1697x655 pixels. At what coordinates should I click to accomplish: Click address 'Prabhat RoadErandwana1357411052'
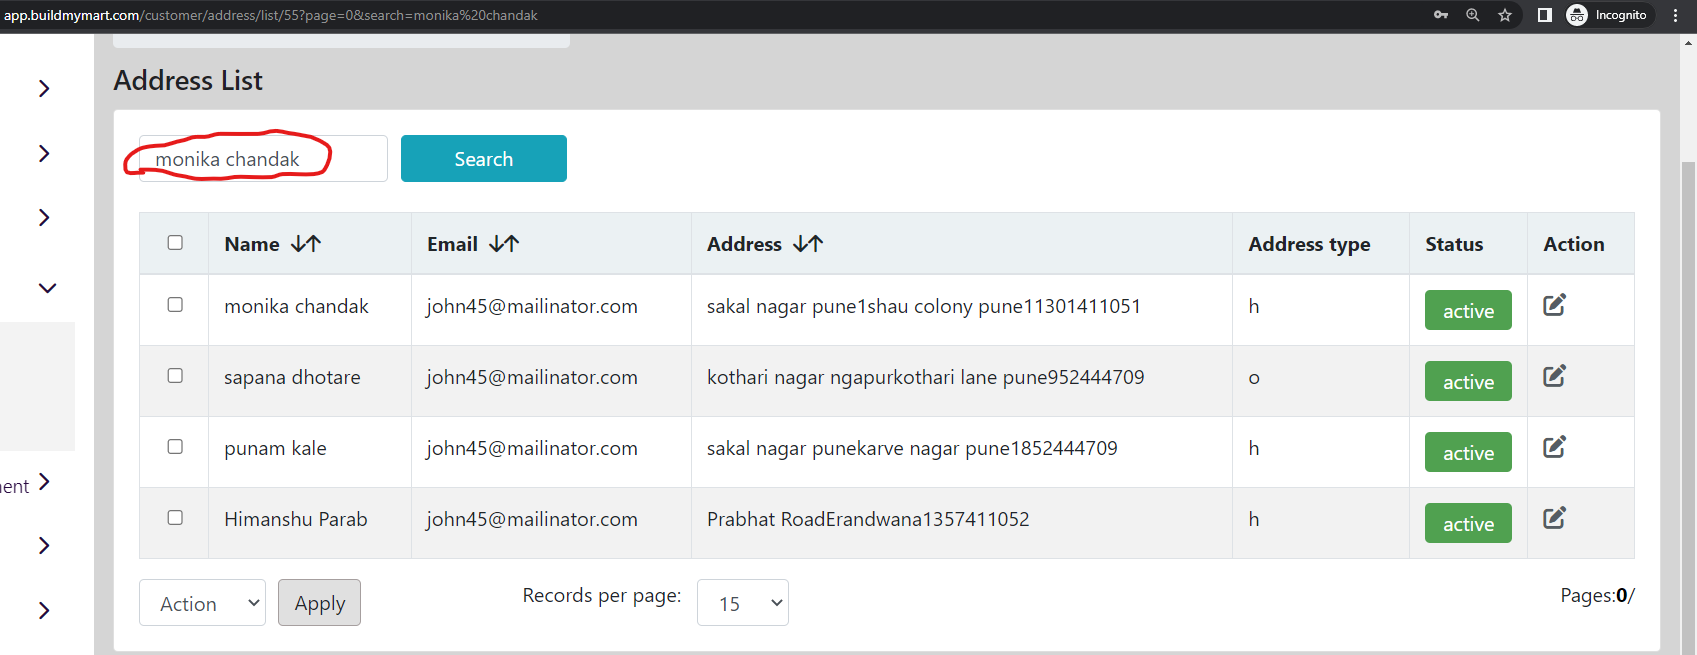pyautogui.click(x=868, y=519)
